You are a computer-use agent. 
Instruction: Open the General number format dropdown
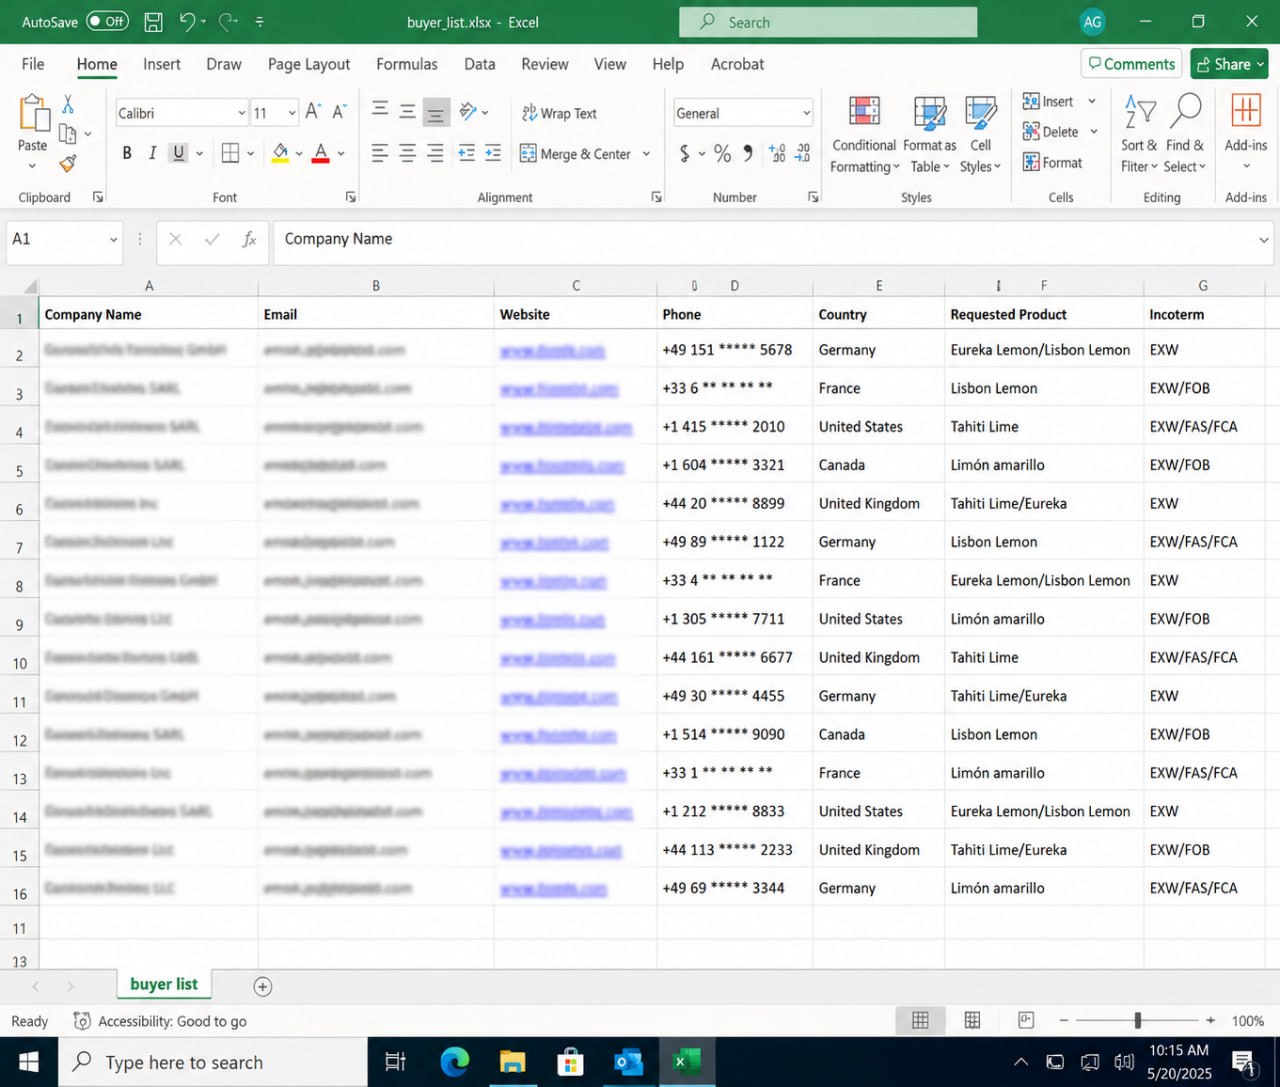click(806, 113)
